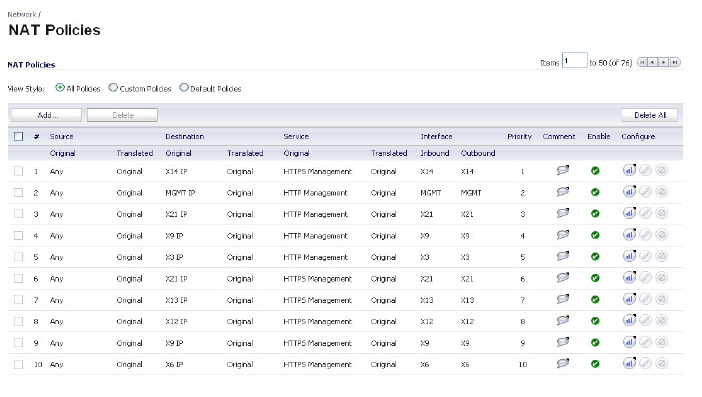View comment bubble for policy 3
702x397 pixels.
pyautogui.click(x=563, y=213)
